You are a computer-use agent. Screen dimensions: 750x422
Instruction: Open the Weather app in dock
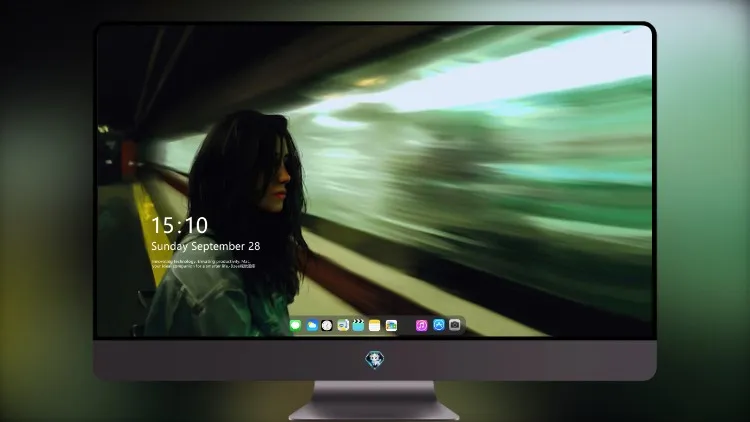pyautogui.click(x=312, y=325)
